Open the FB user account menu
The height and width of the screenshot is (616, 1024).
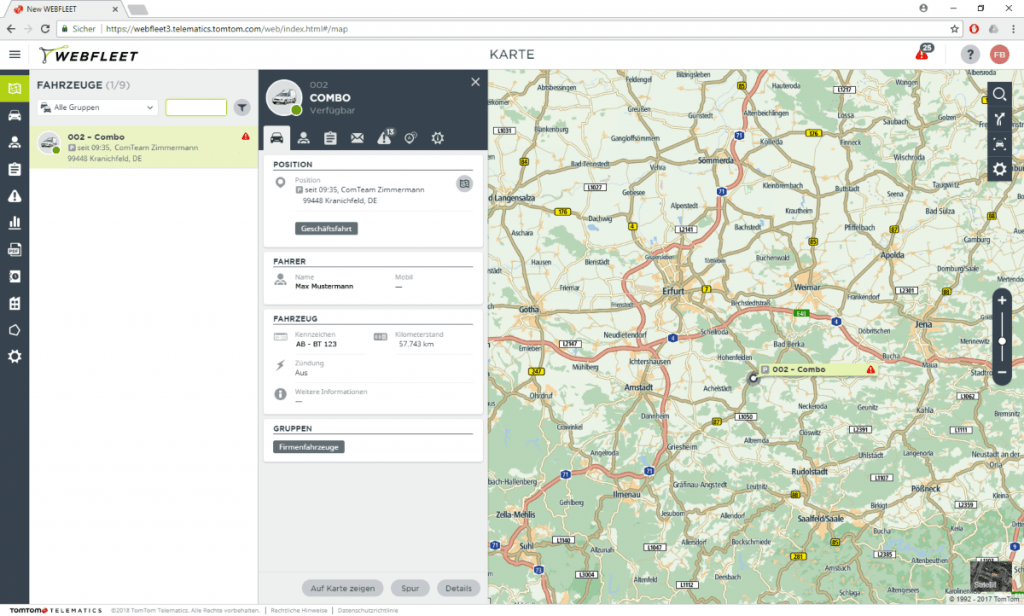[999, 55]
